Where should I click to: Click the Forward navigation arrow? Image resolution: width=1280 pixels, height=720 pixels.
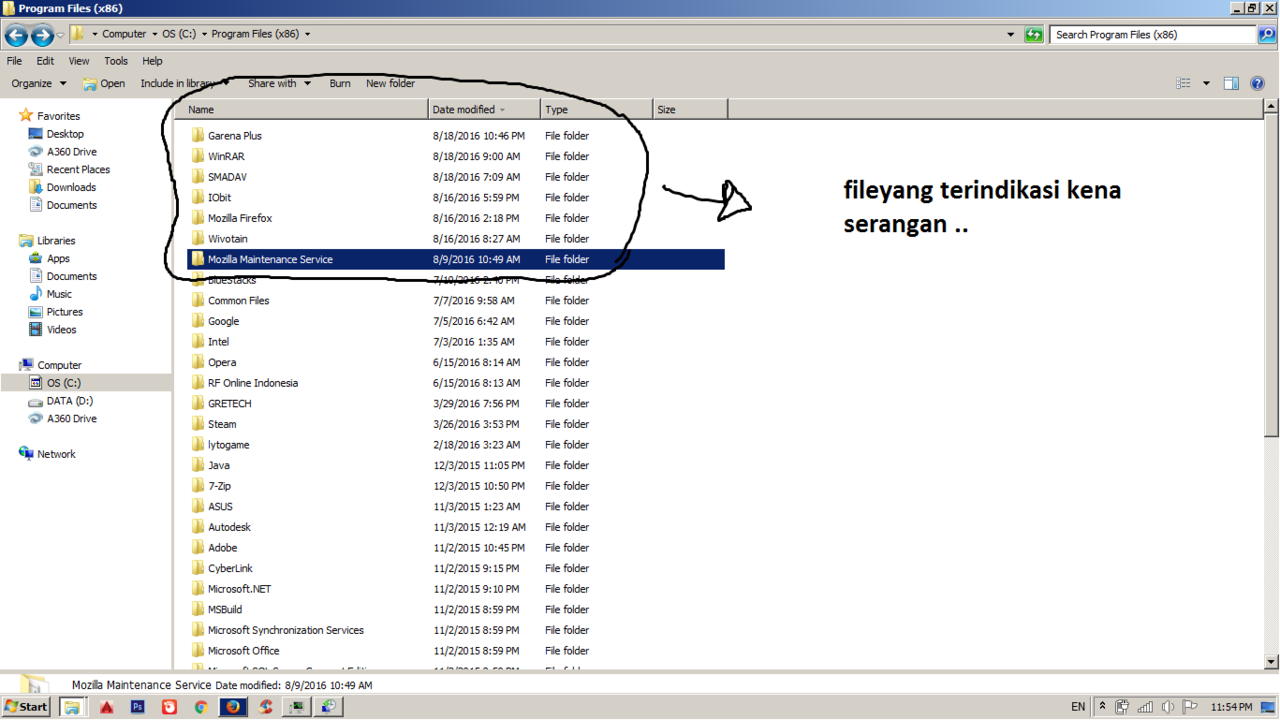42,35
